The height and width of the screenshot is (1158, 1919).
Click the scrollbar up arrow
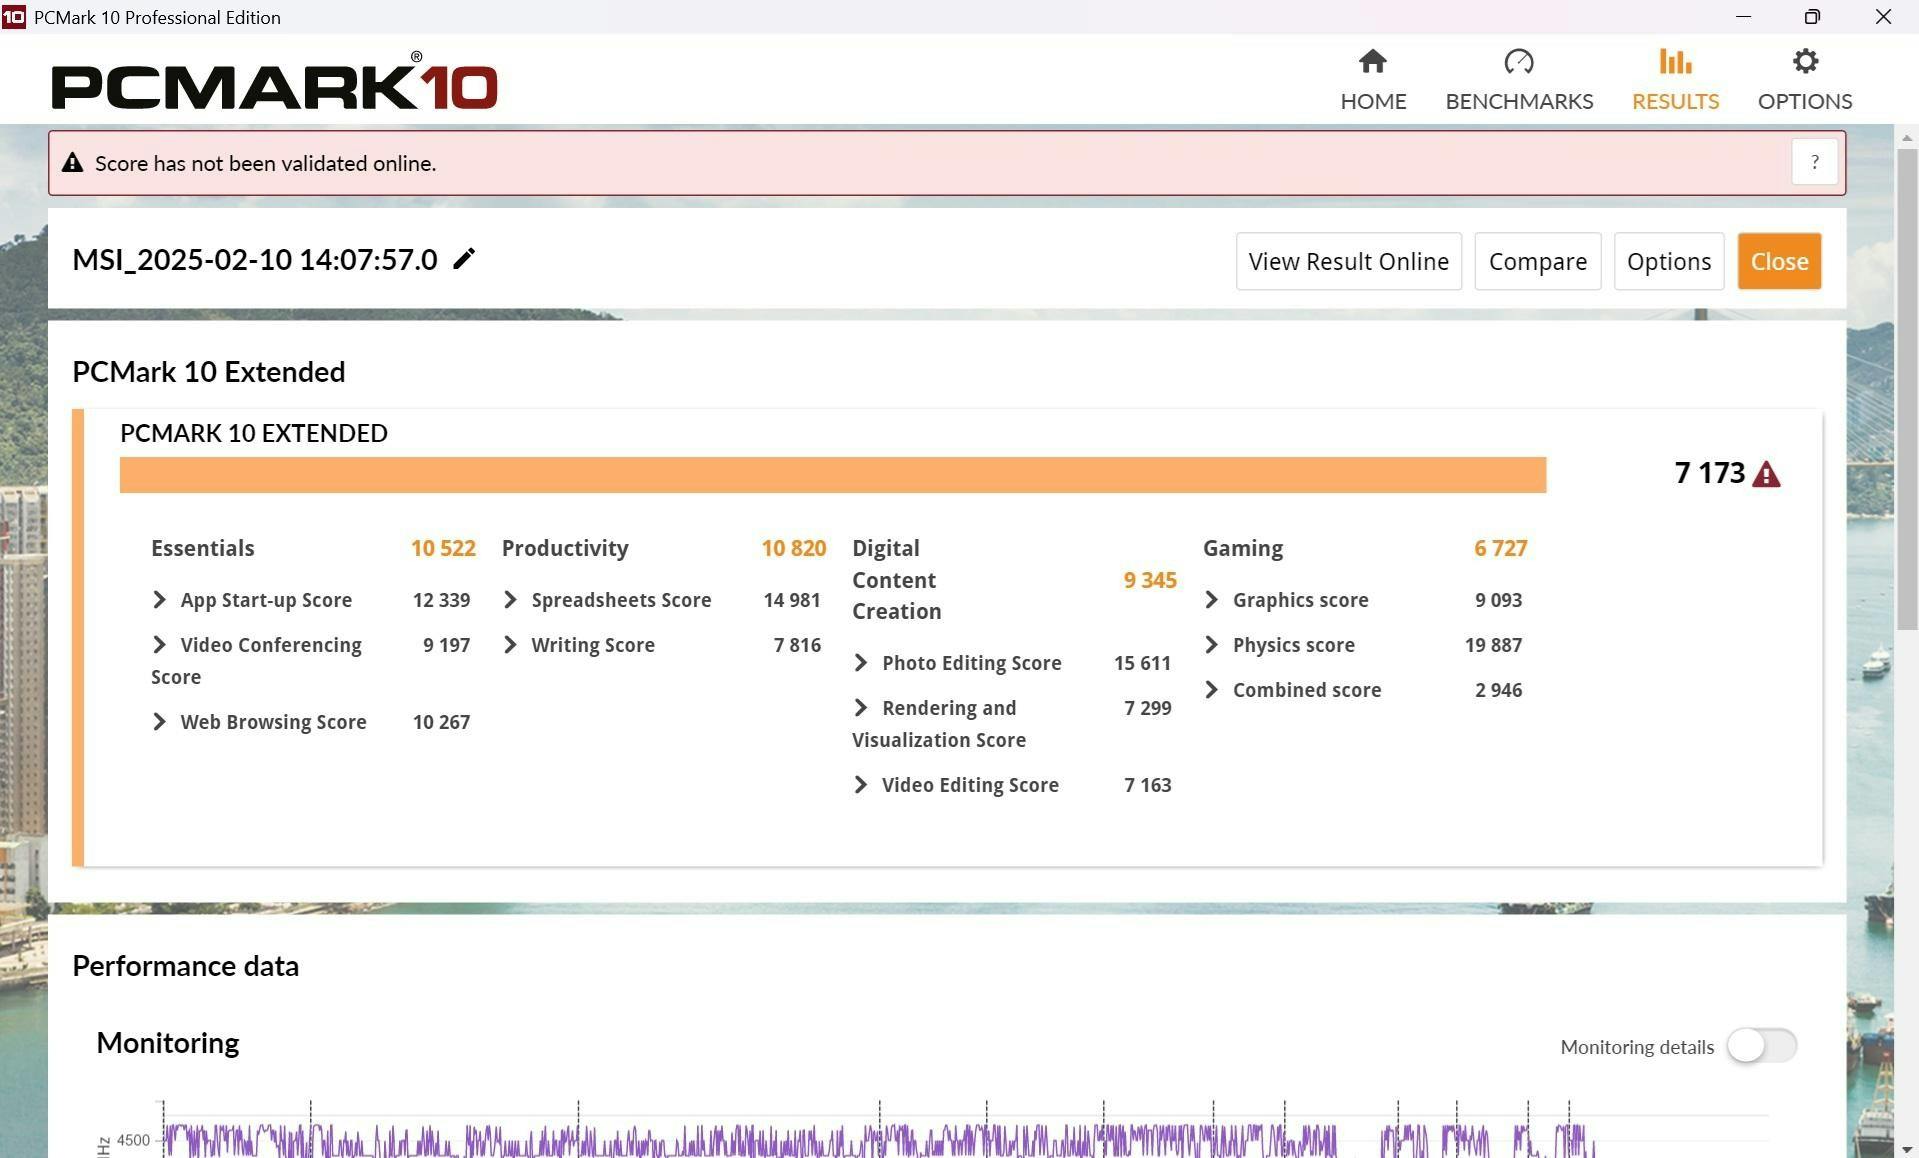point(1907,137)
